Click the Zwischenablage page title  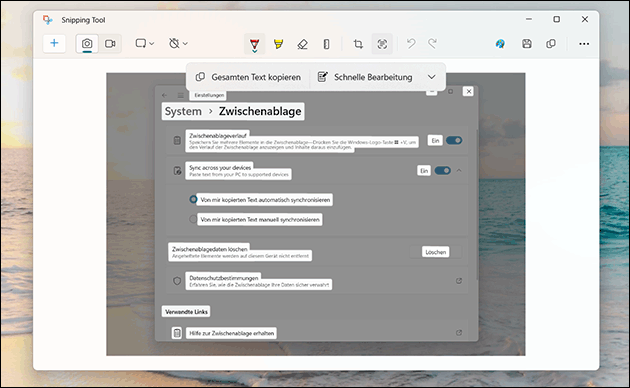click(260, 111)
